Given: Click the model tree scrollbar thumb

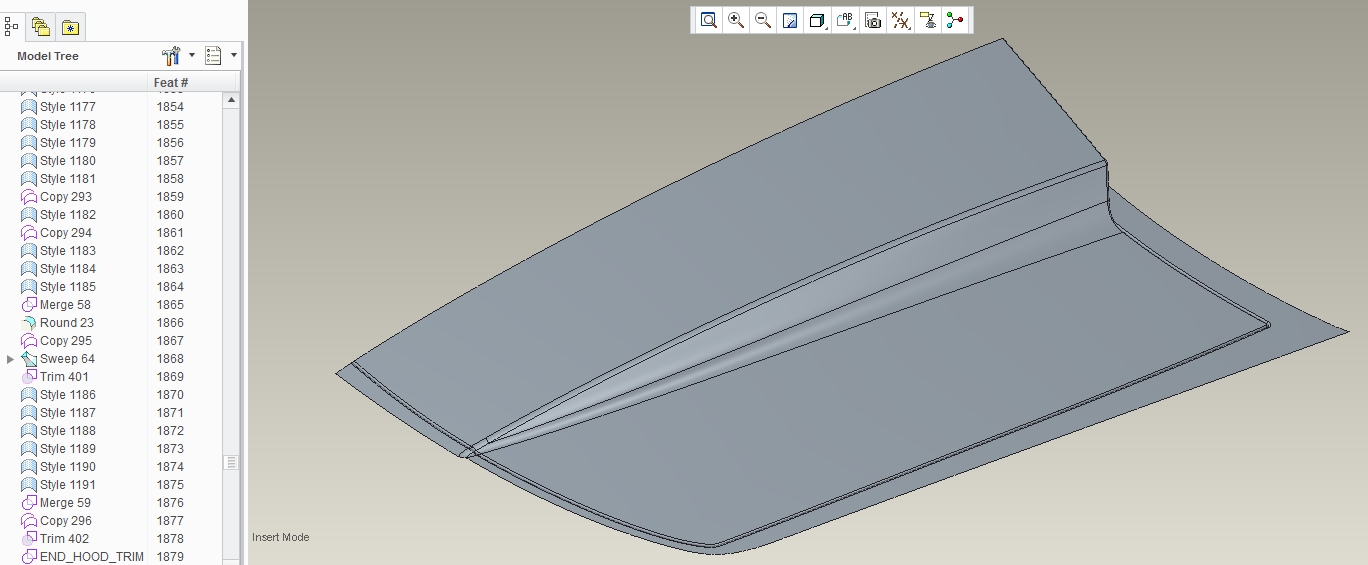Looking at the screenshot, I should coord(232,462).
